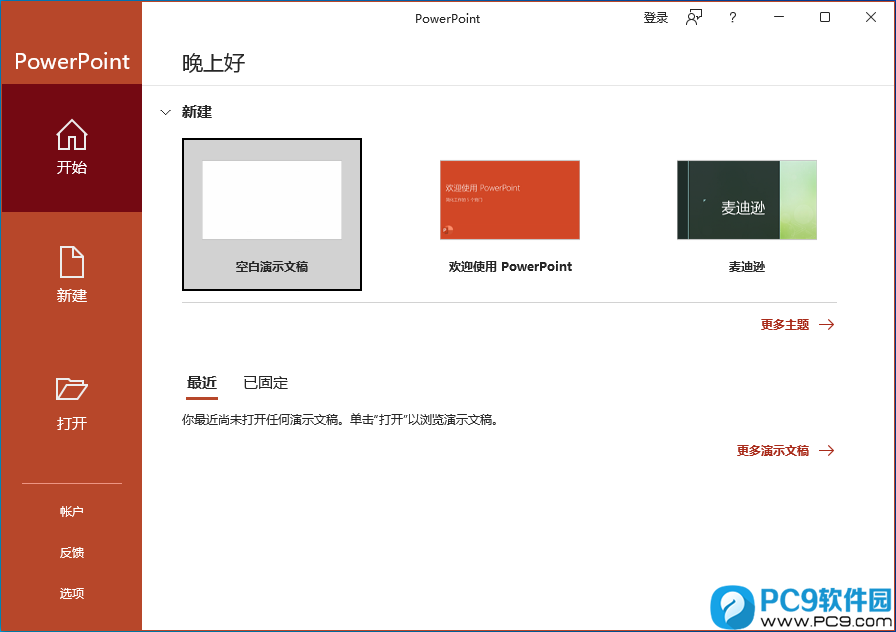
Task: Open the 开始 home page icon
Action: pyautogui.click(x=71, y=135)
